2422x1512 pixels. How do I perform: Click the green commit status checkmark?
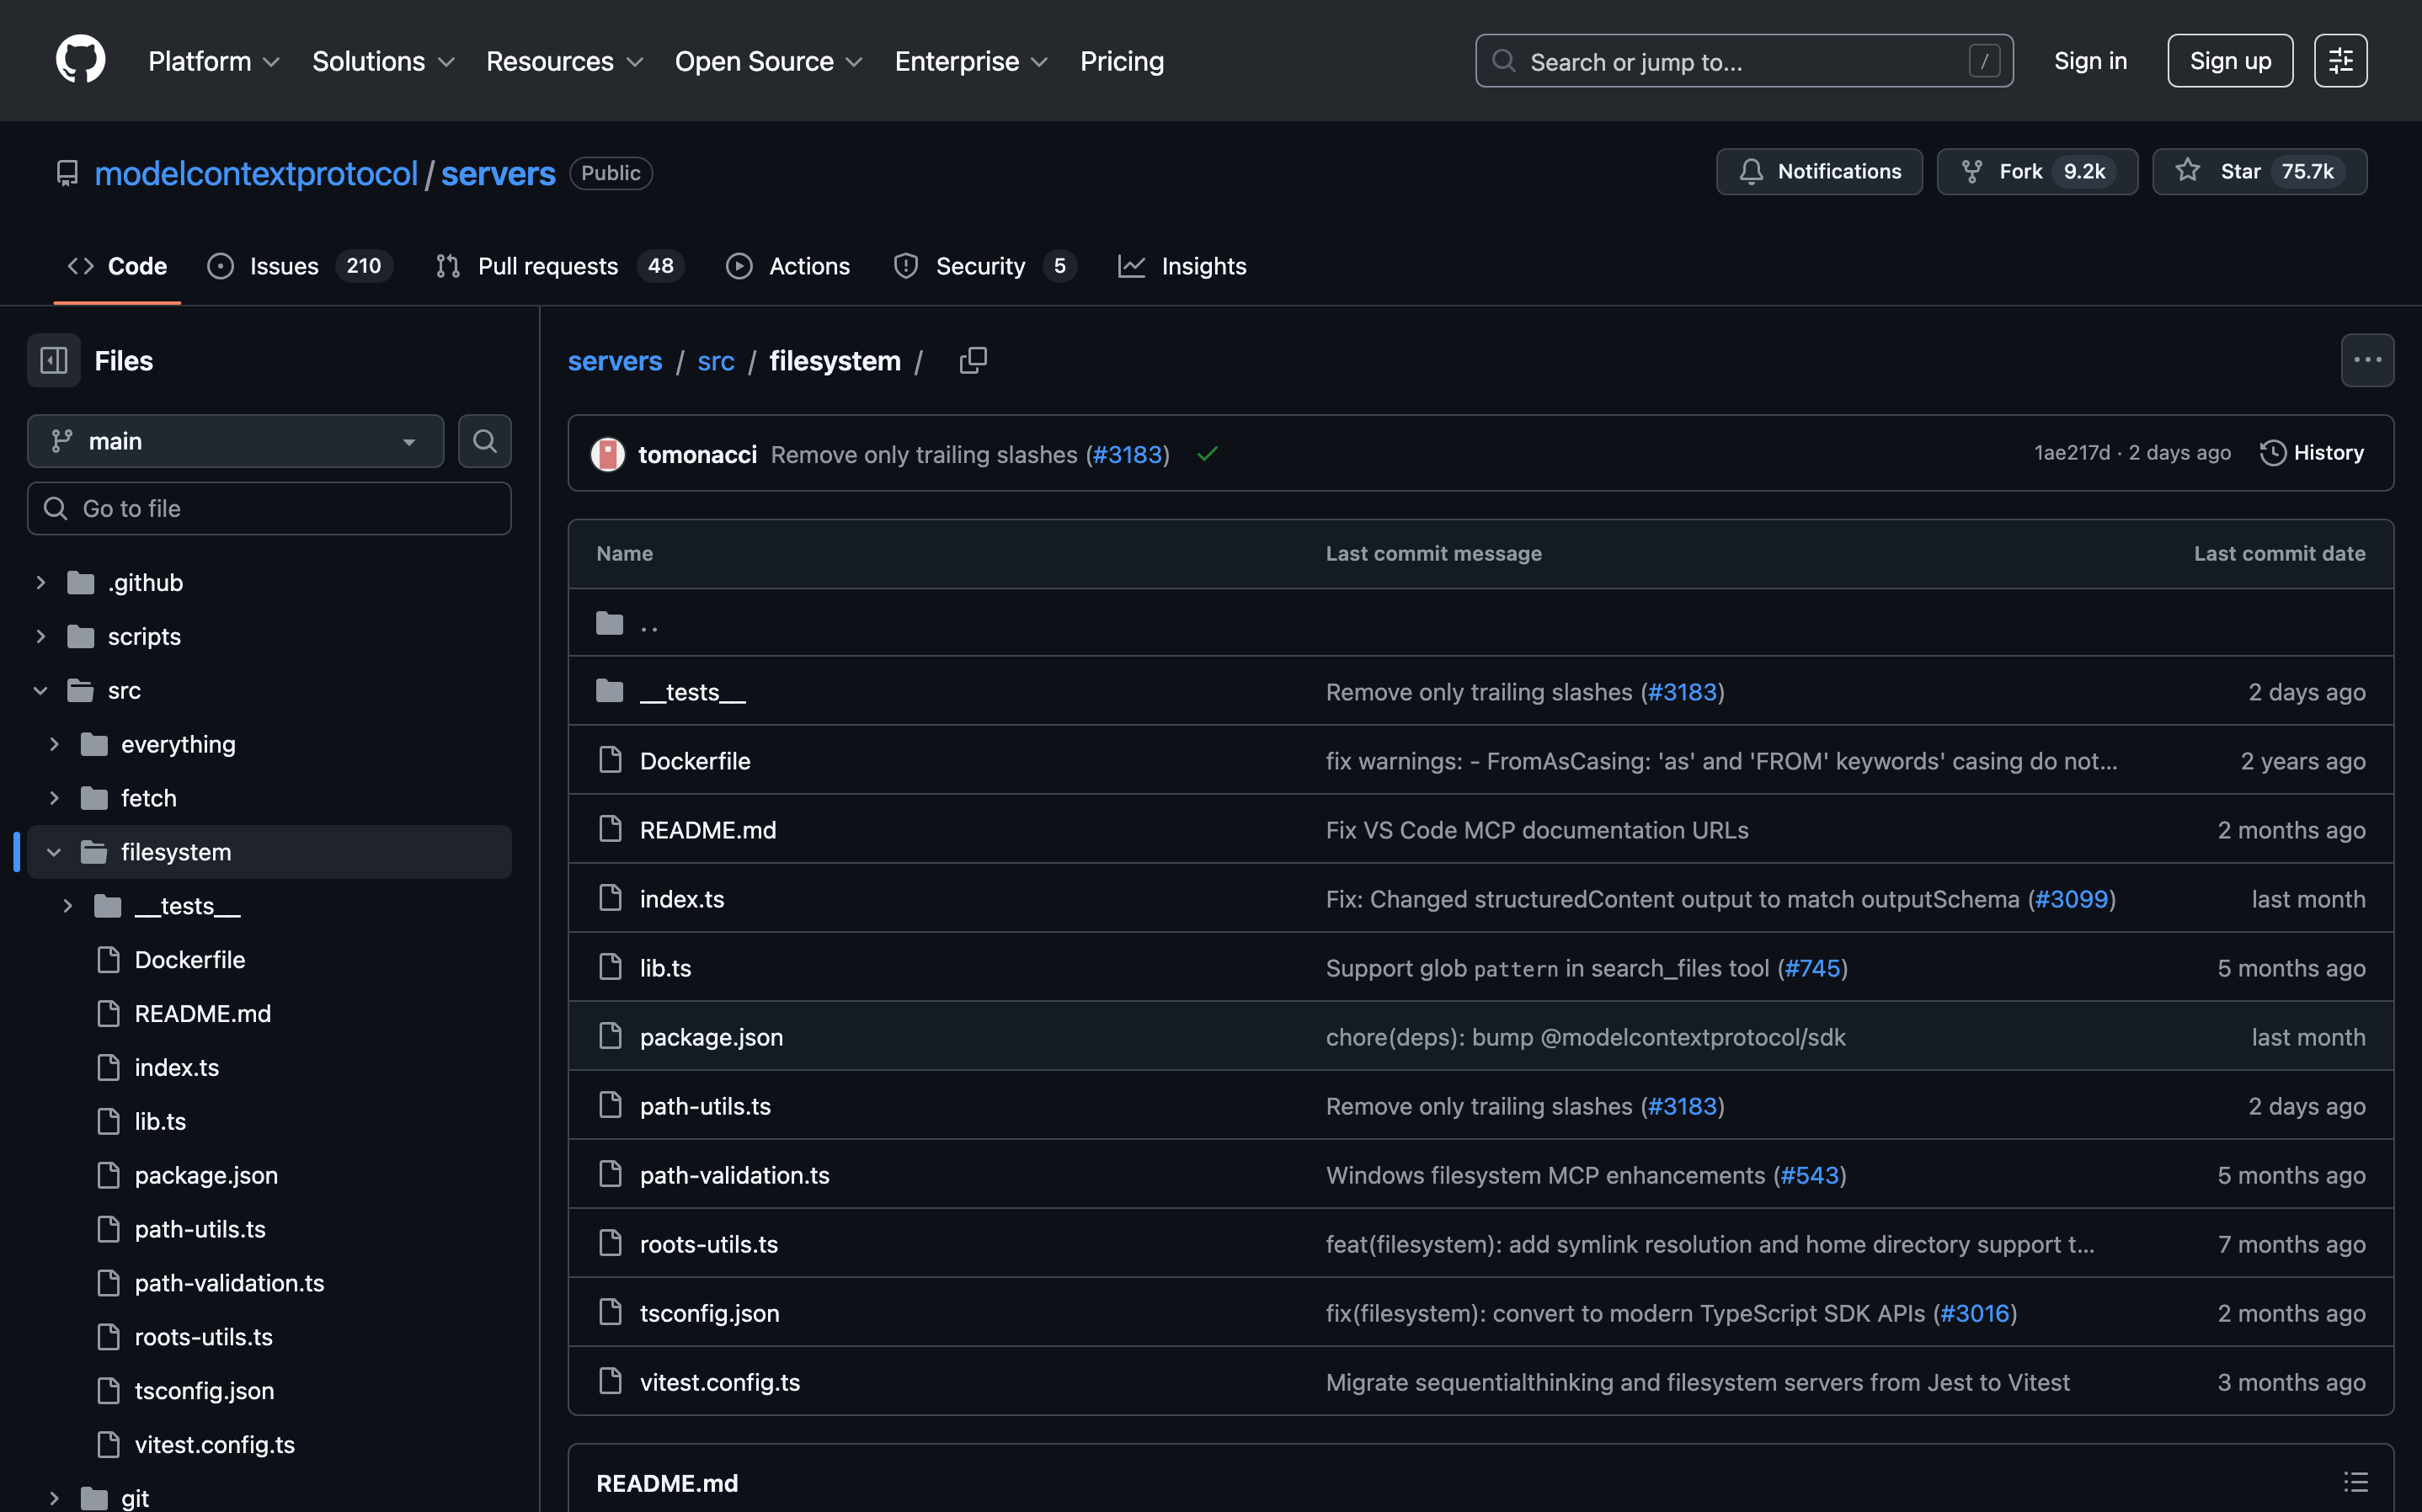1207,454
